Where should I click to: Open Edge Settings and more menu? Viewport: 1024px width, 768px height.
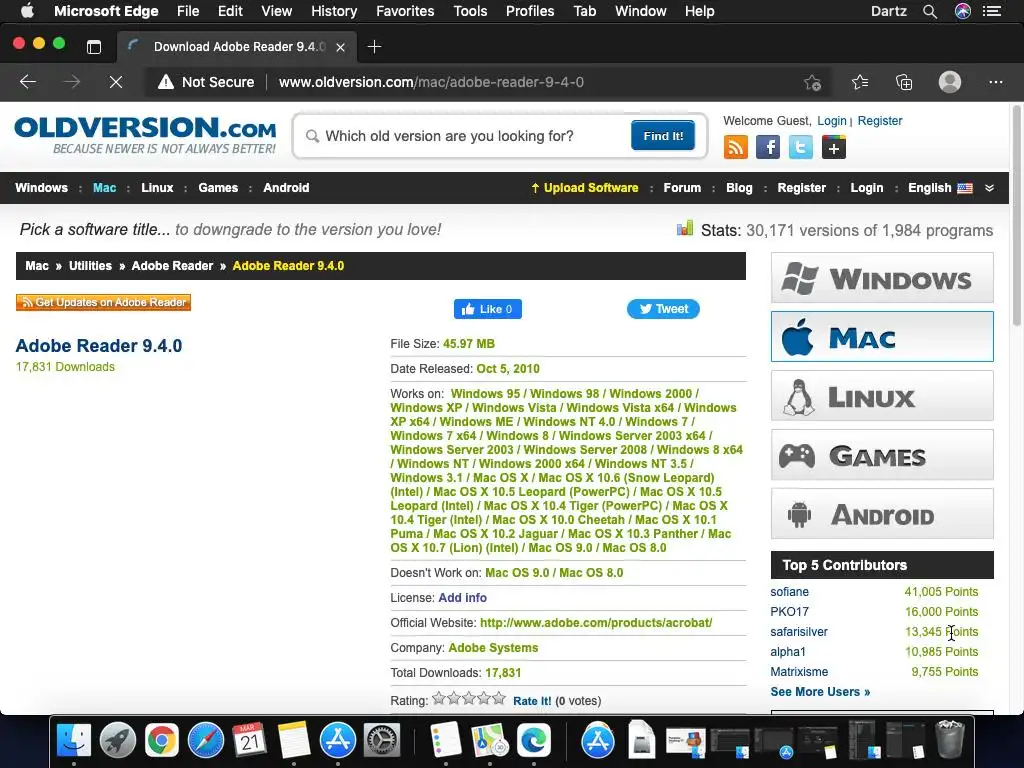[995, 82]
